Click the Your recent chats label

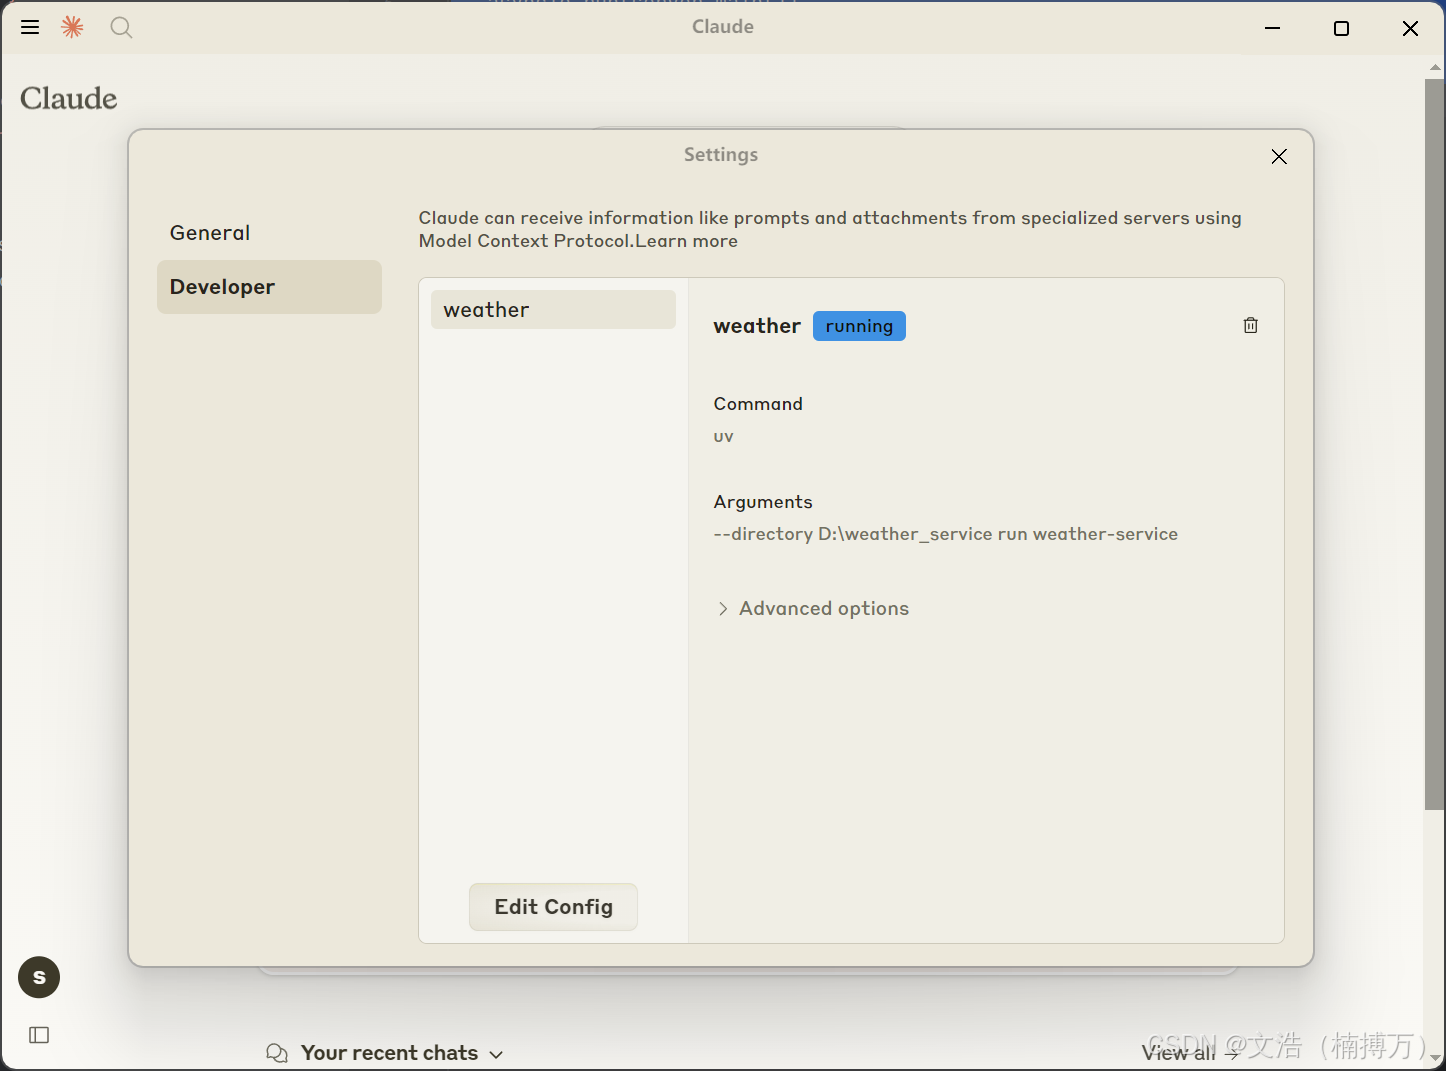(390, 1053)
